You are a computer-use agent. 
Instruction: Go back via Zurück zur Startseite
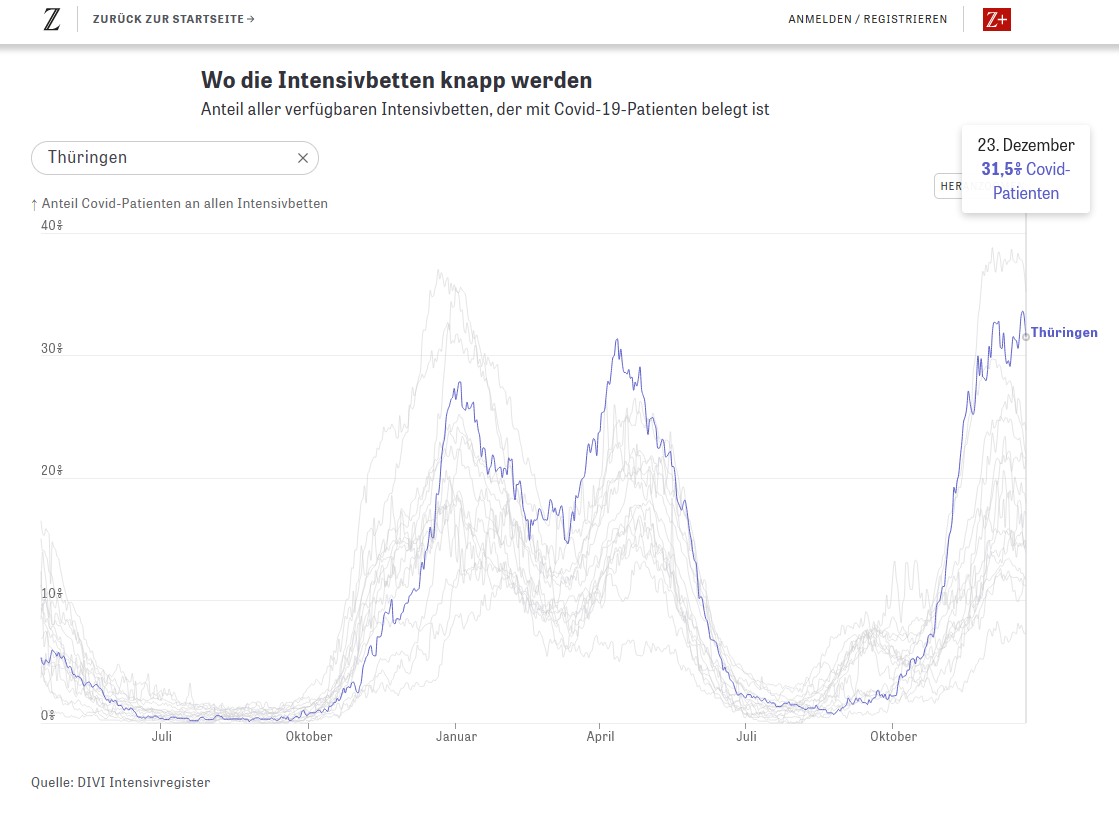tap(173, 19)
